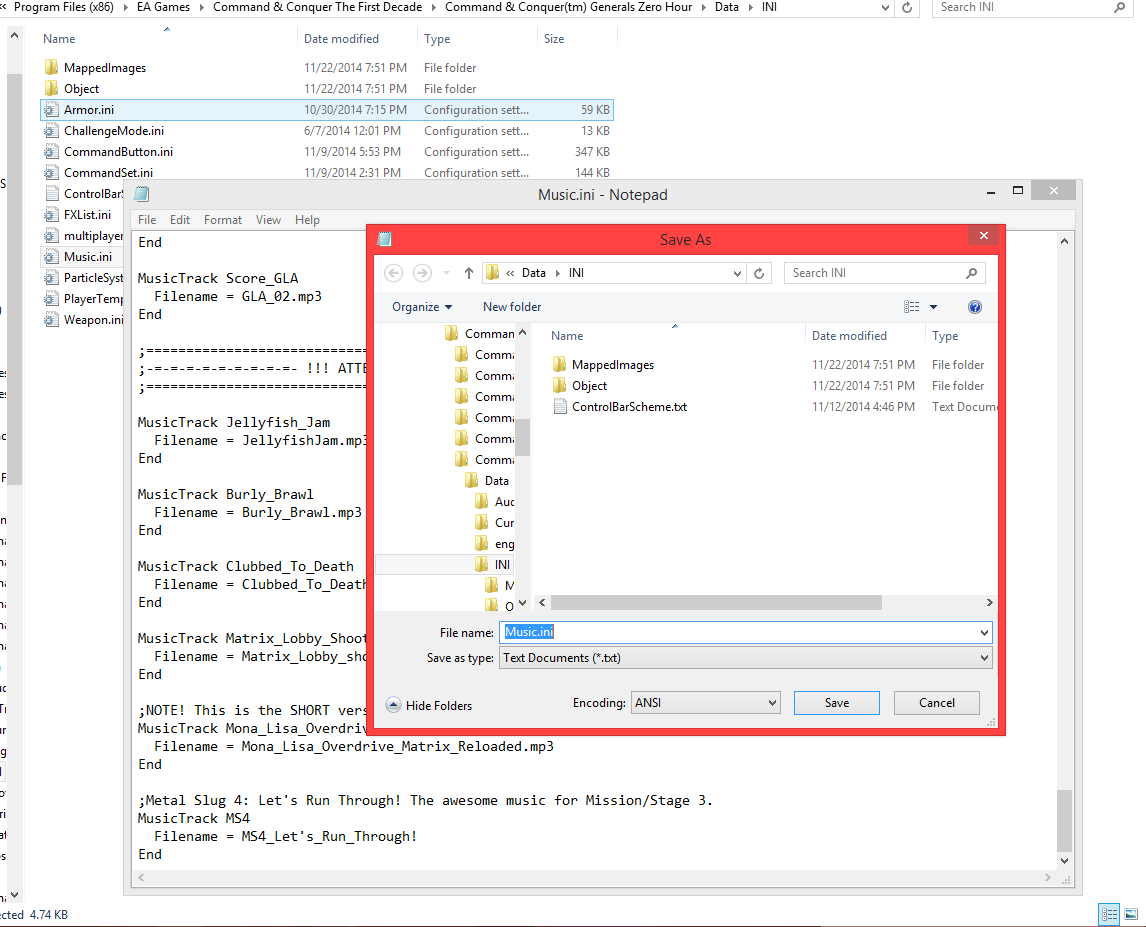The image size is (1146, 927).
Task: Click the Cancel button
Action: (x=937, y=703)
